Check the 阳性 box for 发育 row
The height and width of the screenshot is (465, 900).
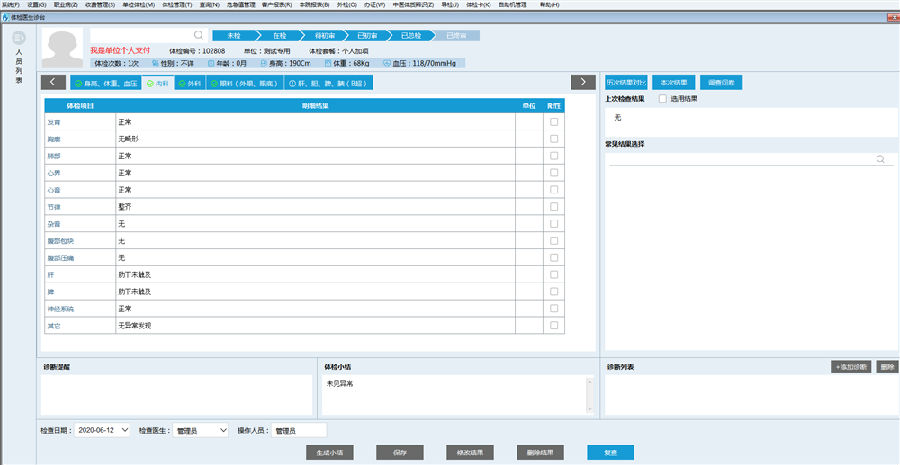[x=554, y=122]
